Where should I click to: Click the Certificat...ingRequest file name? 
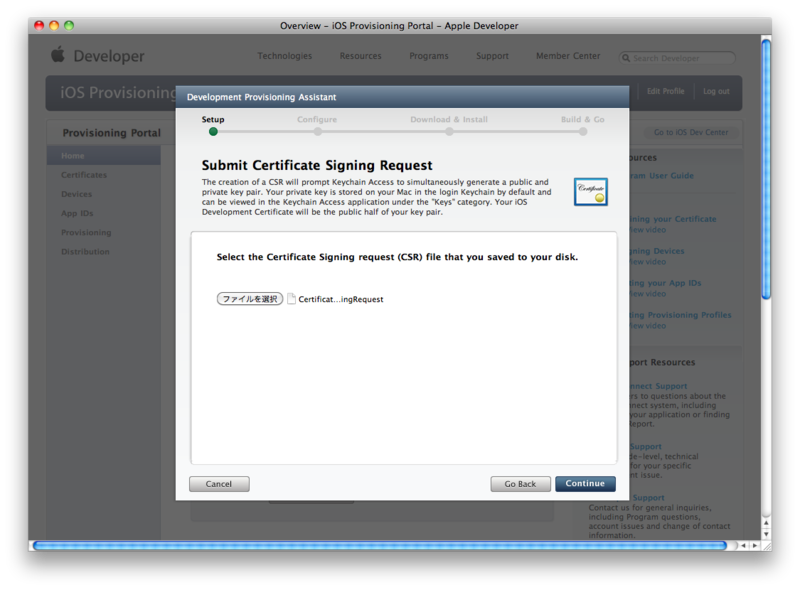[x=341, y=299]
